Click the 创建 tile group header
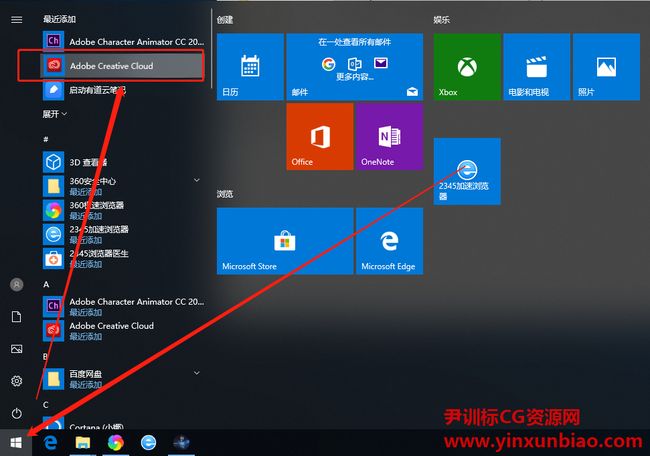 click(225, 19)
